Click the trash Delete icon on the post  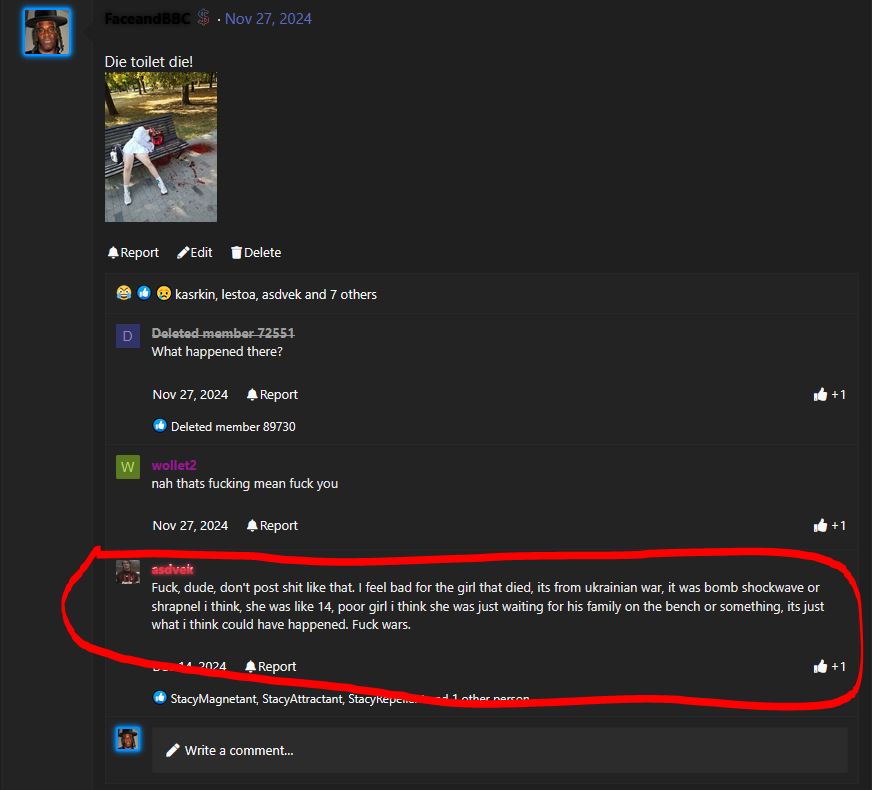236,253
